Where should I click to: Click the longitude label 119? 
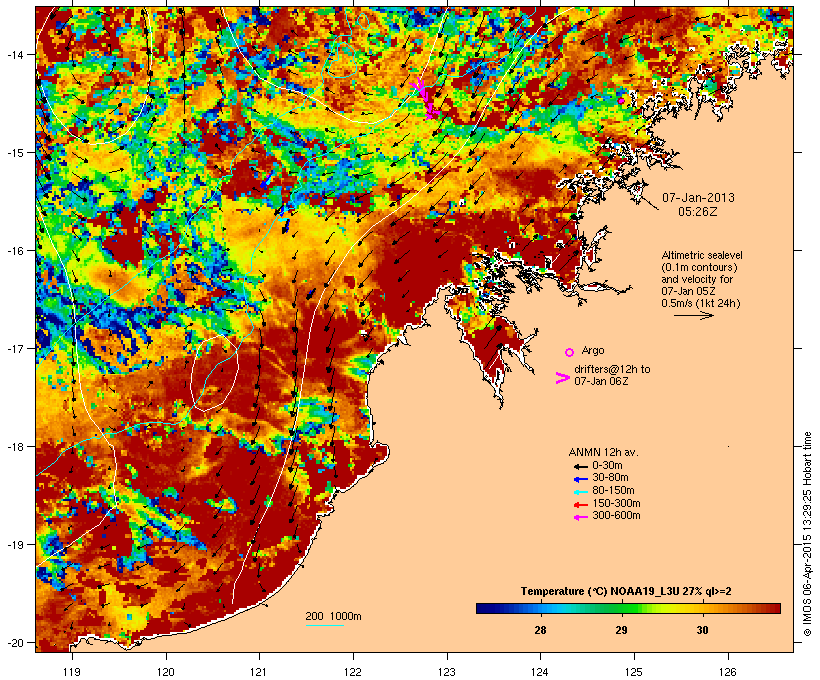[72, 671]
